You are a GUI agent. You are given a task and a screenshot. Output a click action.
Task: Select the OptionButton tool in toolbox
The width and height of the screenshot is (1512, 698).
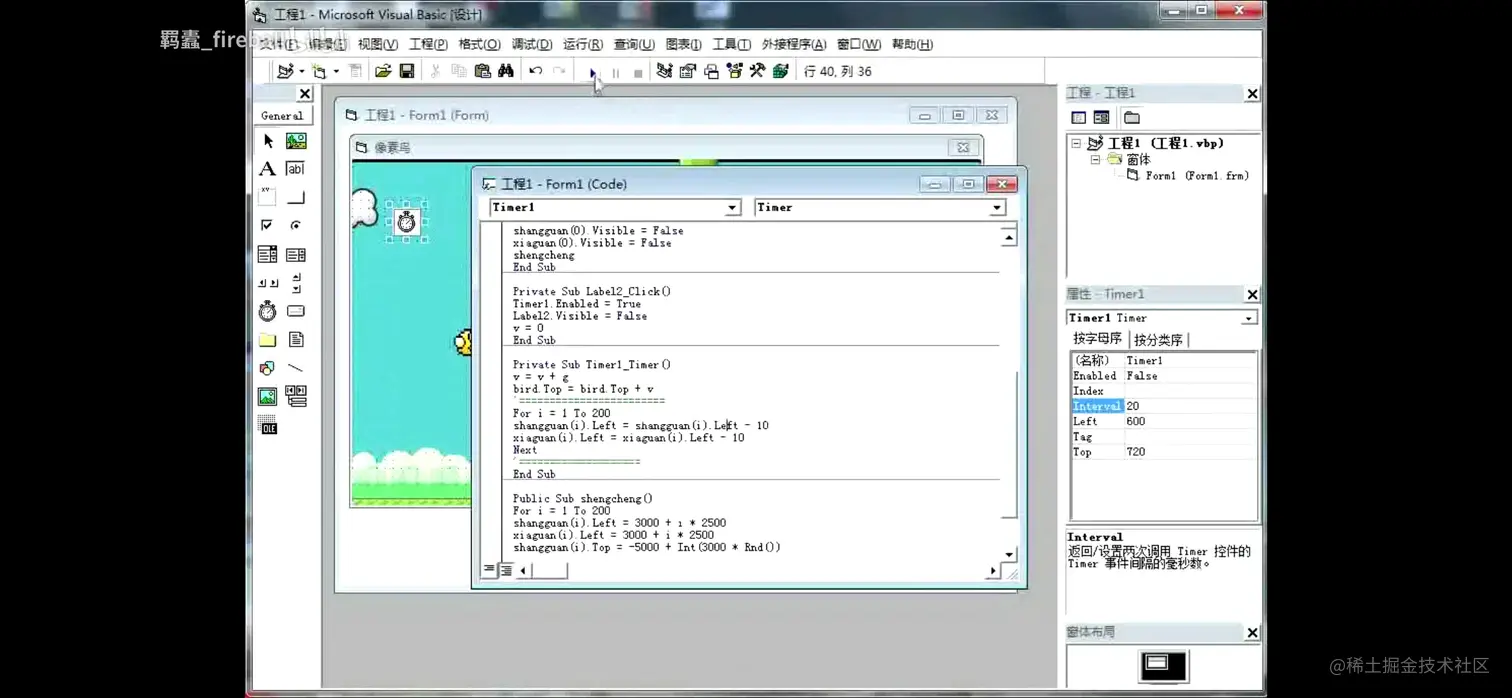click(296, 226)
